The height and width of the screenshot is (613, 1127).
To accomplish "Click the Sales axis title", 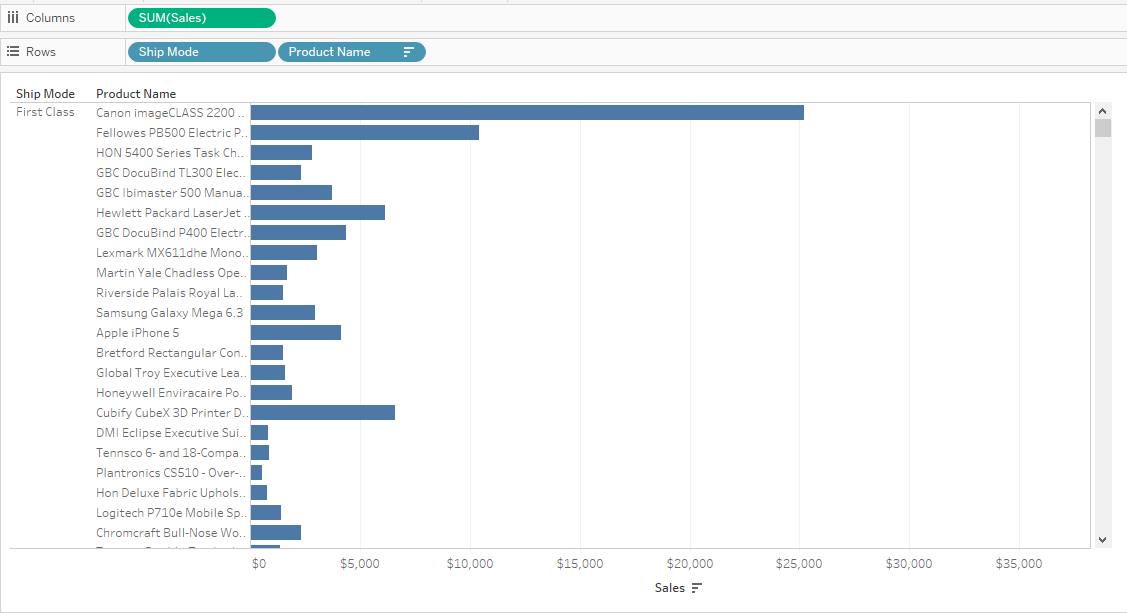I will point(669,588).
